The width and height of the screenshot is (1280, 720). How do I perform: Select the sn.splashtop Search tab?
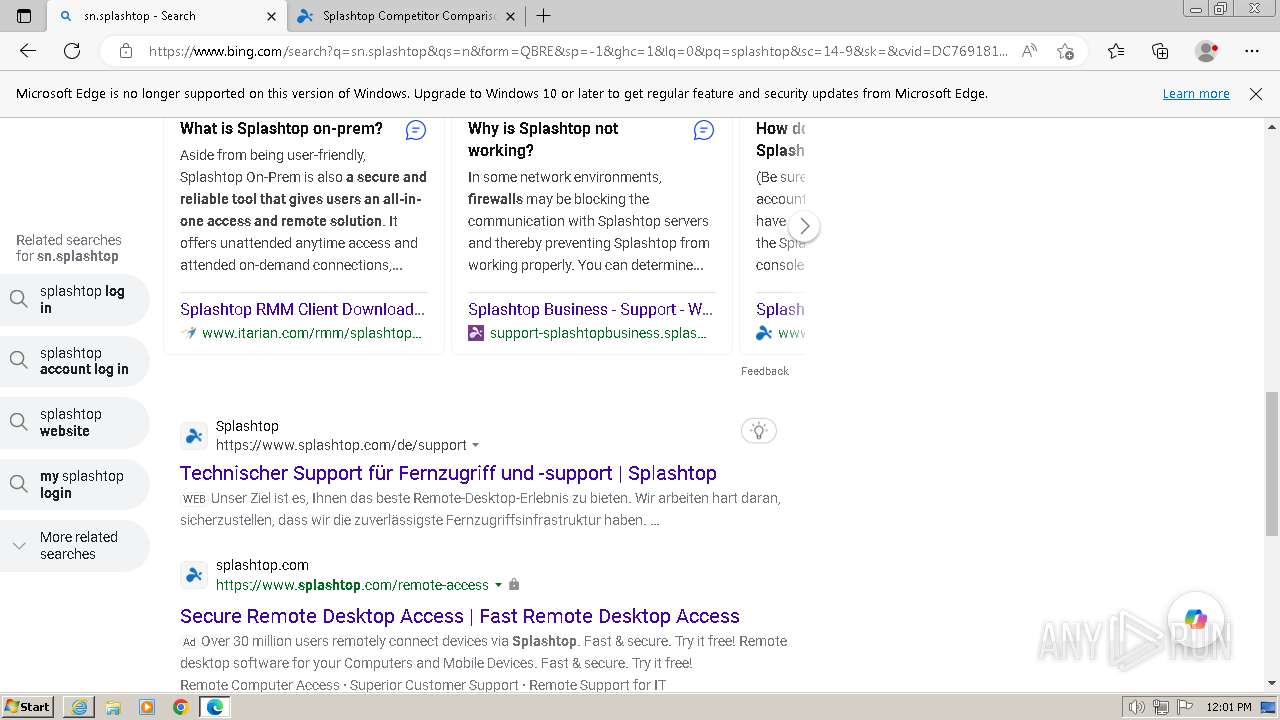tap(166, 16)
